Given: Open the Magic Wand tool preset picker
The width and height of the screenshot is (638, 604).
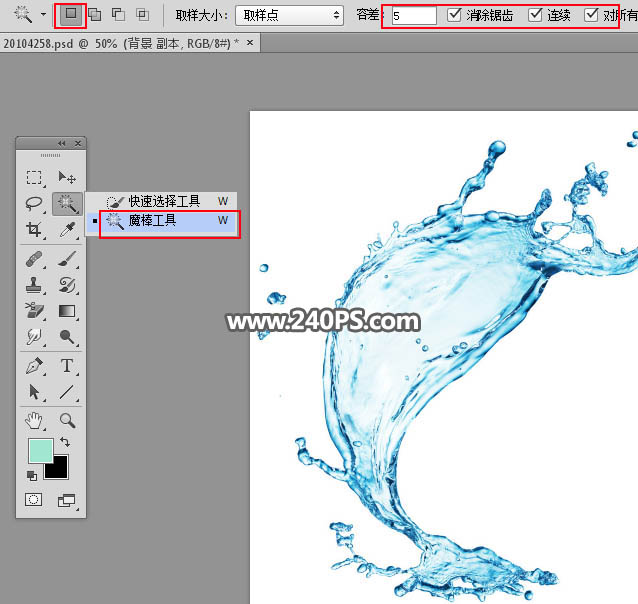Looking at the screenshot, I should (23, 15).
